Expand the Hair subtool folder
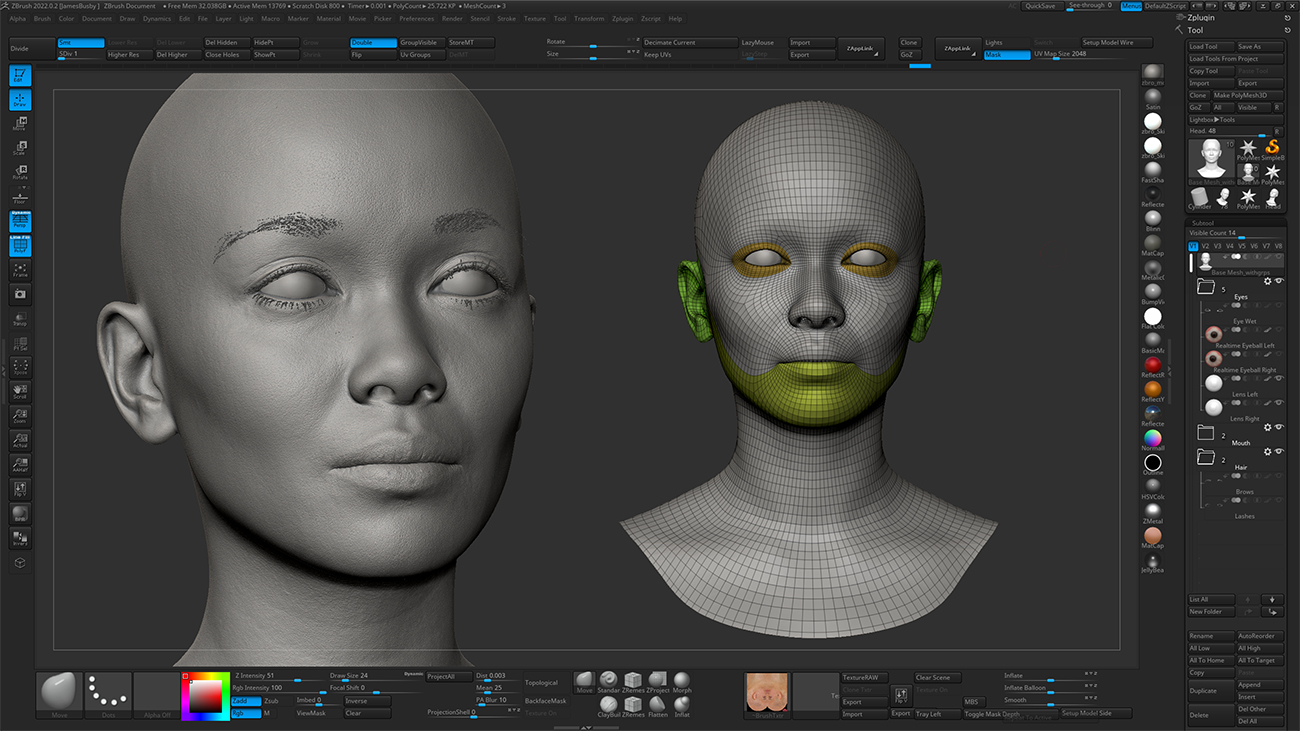Image resolution: width=1300 pixels, height=731 pixels. point(1206,458)
